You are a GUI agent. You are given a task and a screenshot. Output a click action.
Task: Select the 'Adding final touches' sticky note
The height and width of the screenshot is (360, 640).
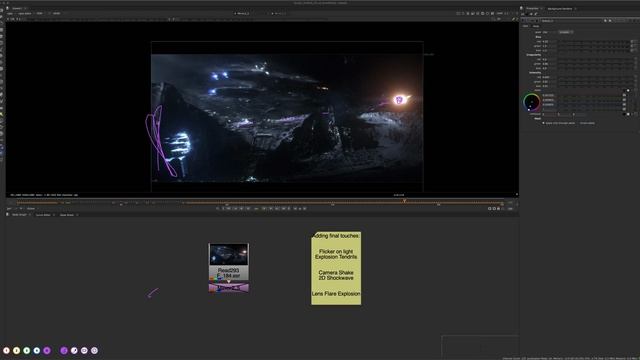336,268
